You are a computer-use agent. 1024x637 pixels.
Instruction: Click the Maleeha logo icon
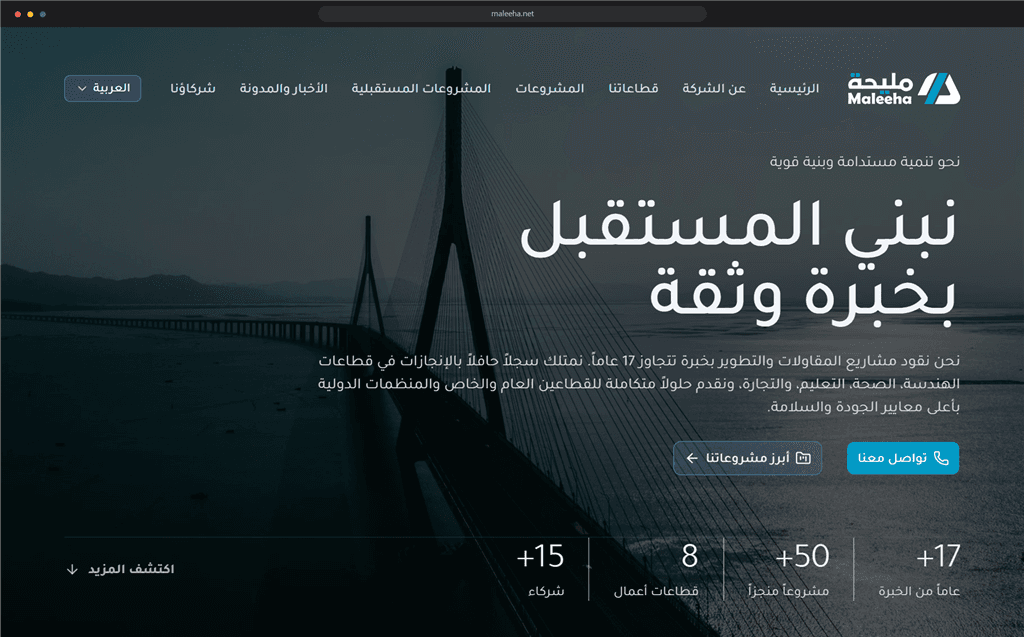click(x=939, y=88)
